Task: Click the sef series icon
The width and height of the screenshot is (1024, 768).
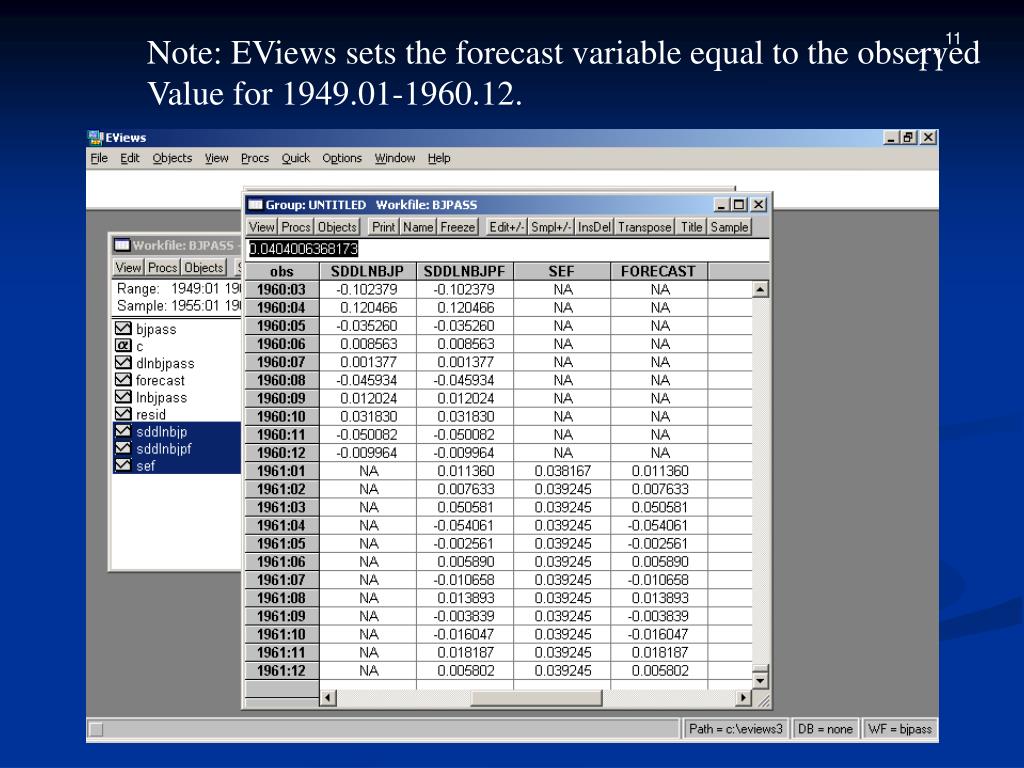Action: click(x=123, y=465)
